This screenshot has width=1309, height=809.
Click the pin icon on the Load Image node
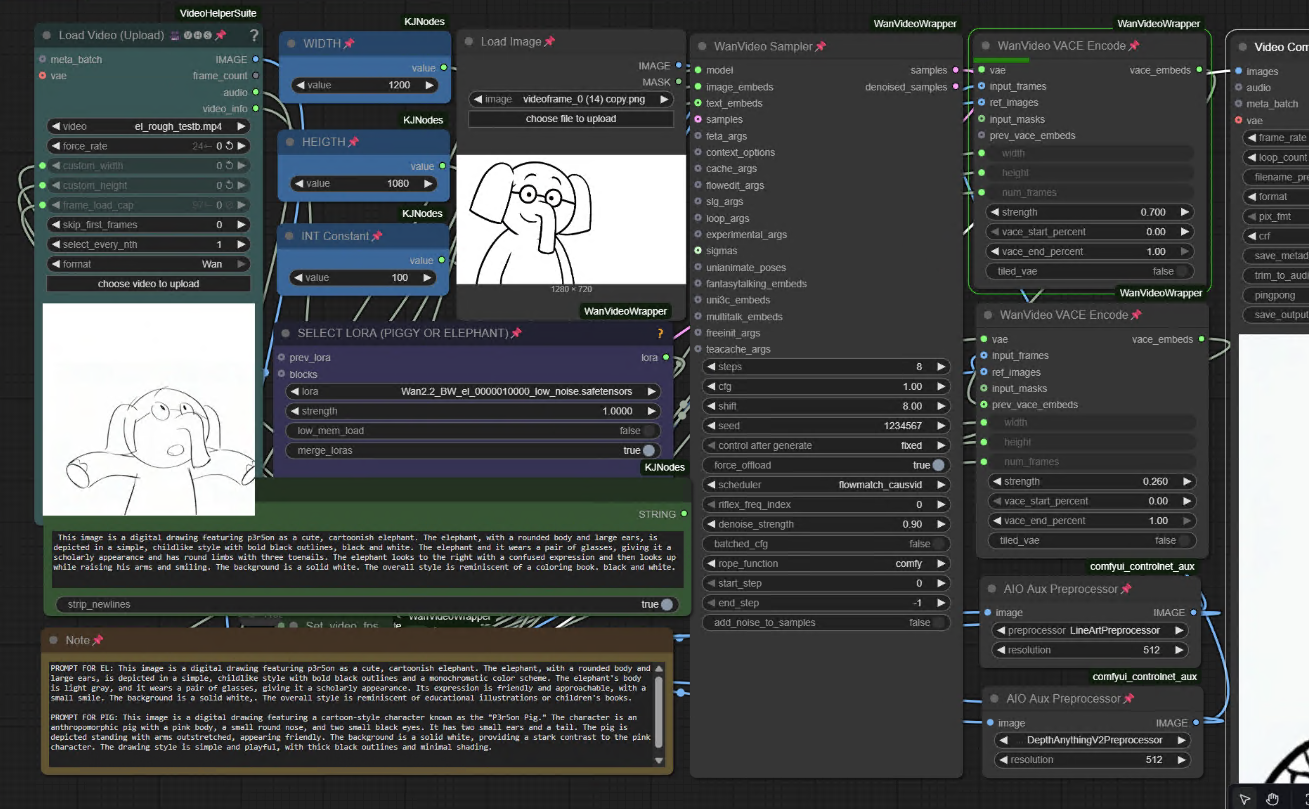549,42
